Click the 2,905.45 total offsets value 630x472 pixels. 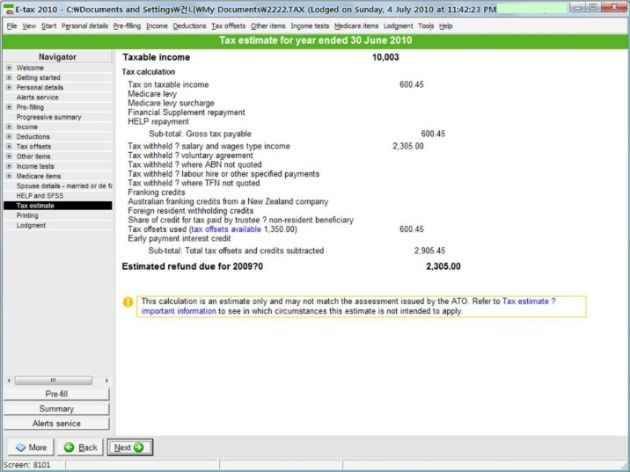click(430, 251)
